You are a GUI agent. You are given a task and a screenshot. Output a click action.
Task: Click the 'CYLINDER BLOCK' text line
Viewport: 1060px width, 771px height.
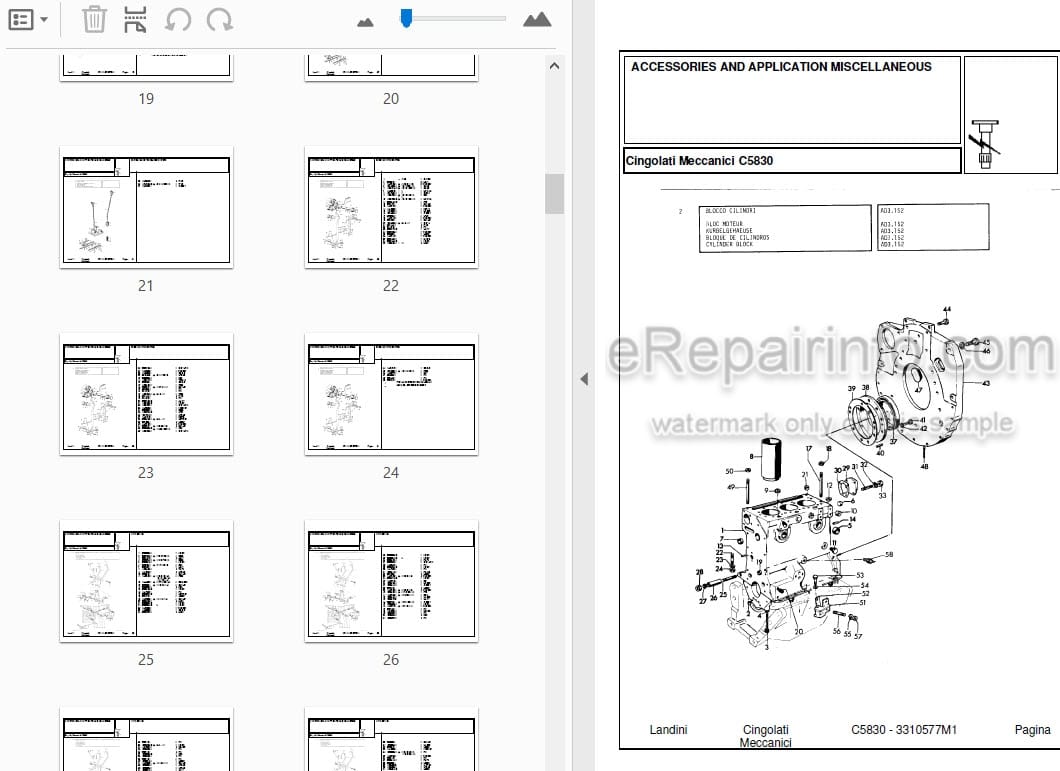coord(729,244)
